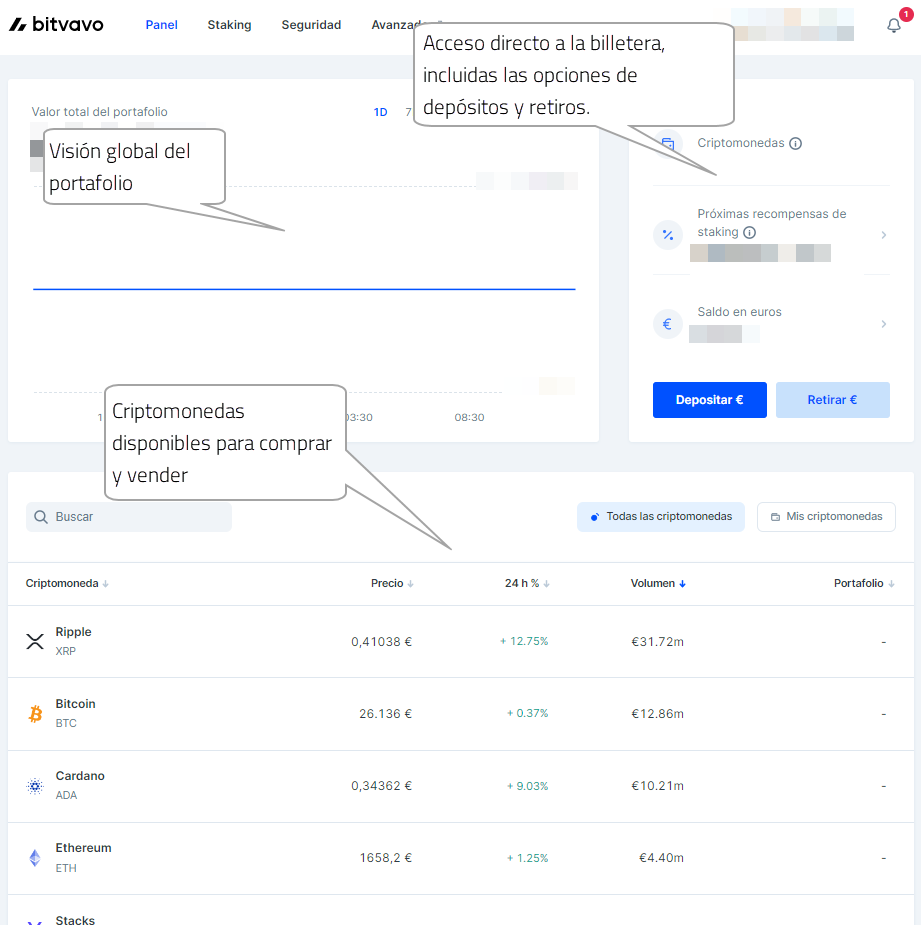Select the 1D chart time range
921x925 pixels.
point(380,112)
